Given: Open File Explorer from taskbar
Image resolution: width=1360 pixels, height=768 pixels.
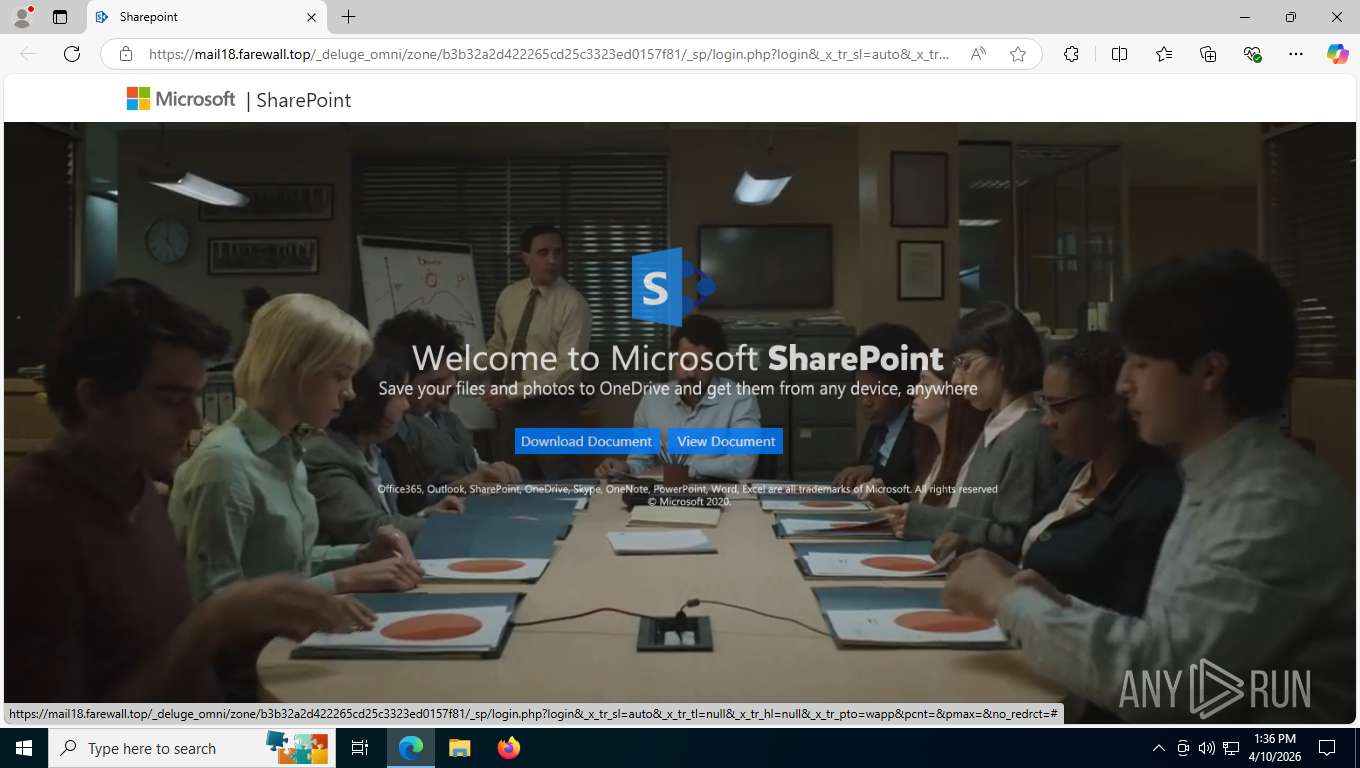Looking at the screenshot, I should coord(459,748).
